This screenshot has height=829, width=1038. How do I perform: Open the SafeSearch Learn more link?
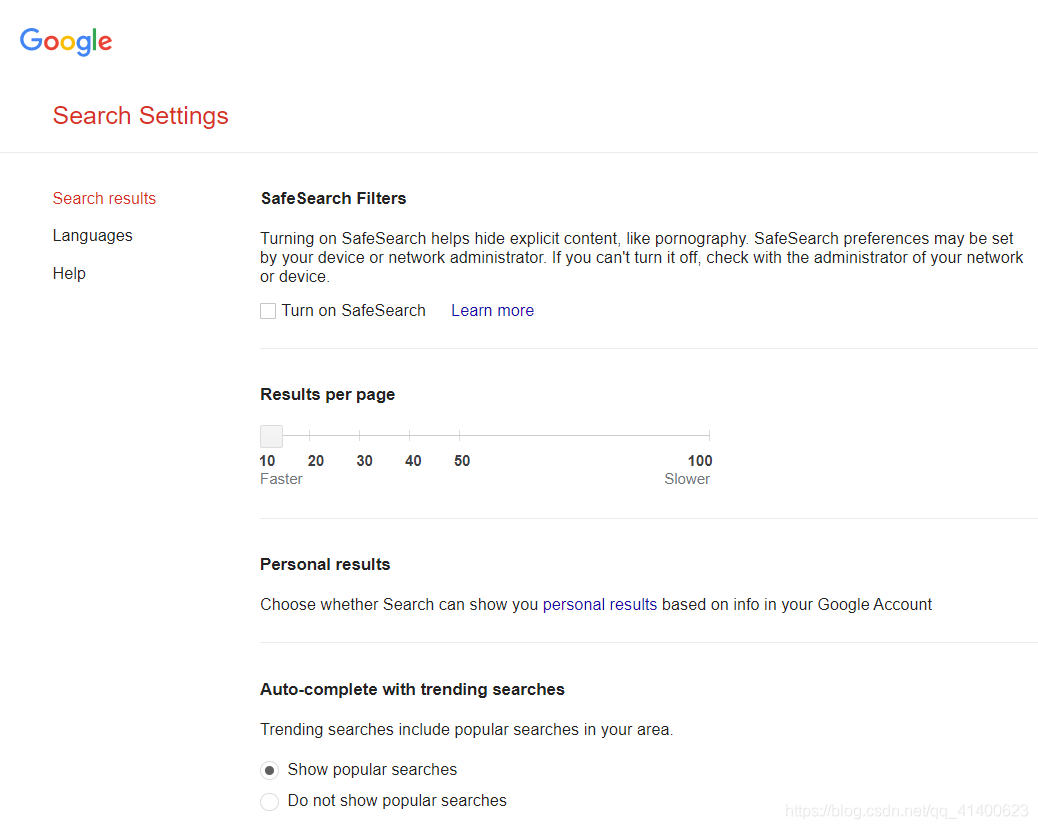[x=493, y=311]
